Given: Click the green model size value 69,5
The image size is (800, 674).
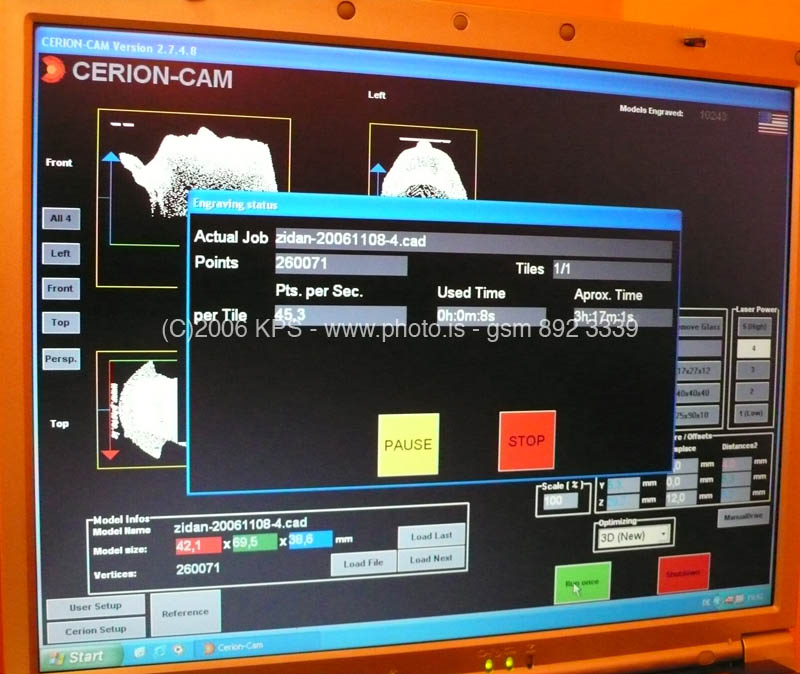Looking at the screenshot, I should (x=255, y=542).
